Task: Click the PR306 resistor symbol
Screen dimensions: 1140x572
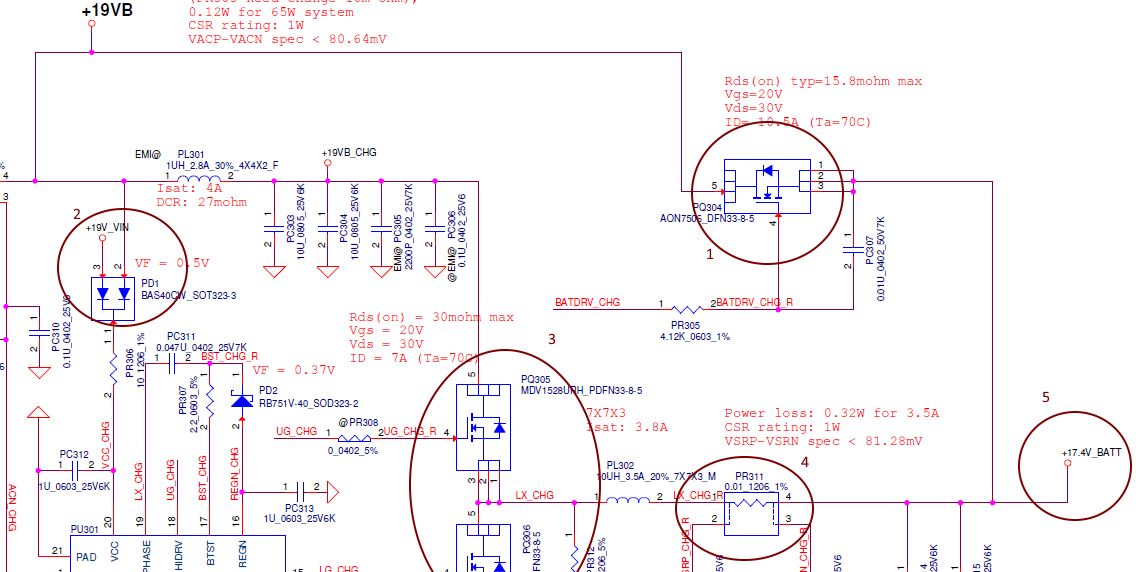Action: pyautogui.click(x=113, y=368)
